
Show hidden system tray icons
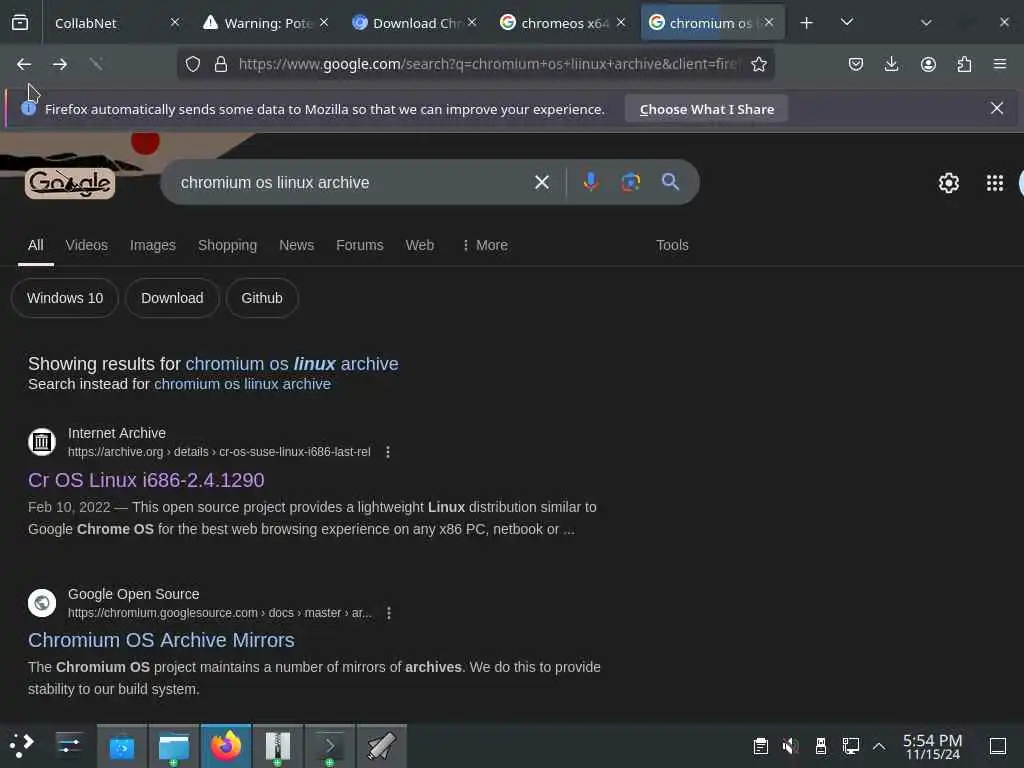click(879, 746)
